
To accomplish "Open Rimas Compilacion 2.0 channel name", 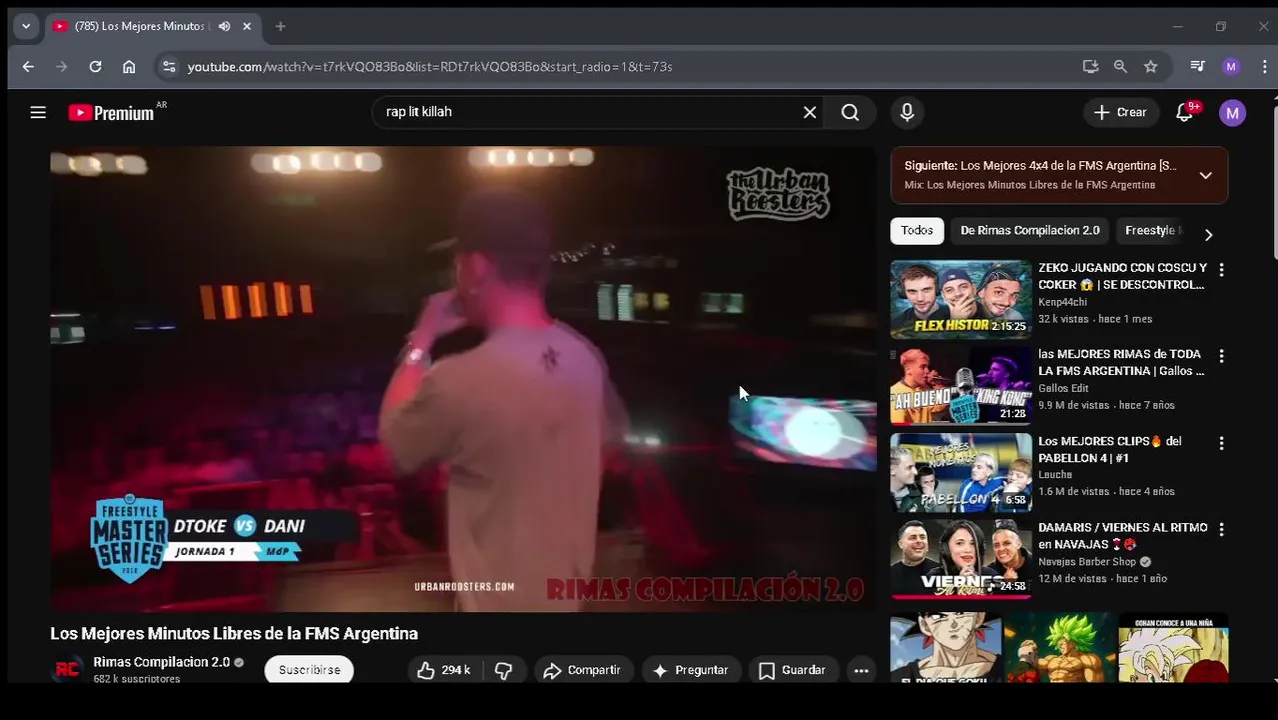I will tap(162, 662).
